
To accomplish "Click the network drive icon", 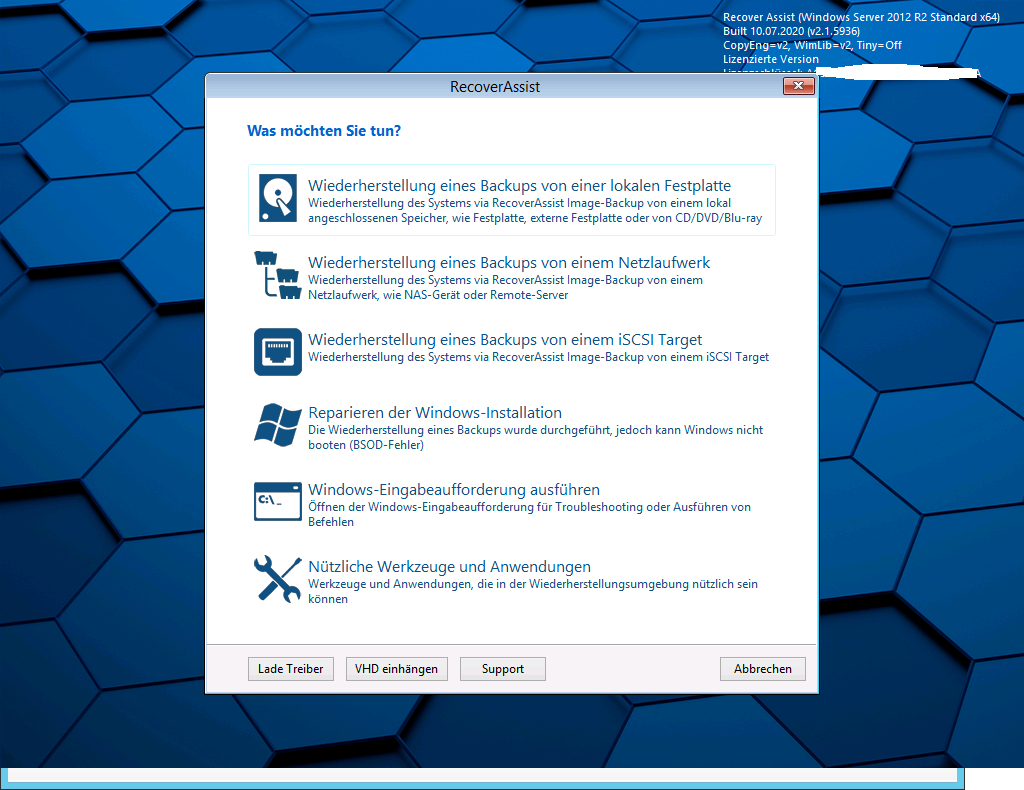I will pyautogui.click(x=278, y=275).
